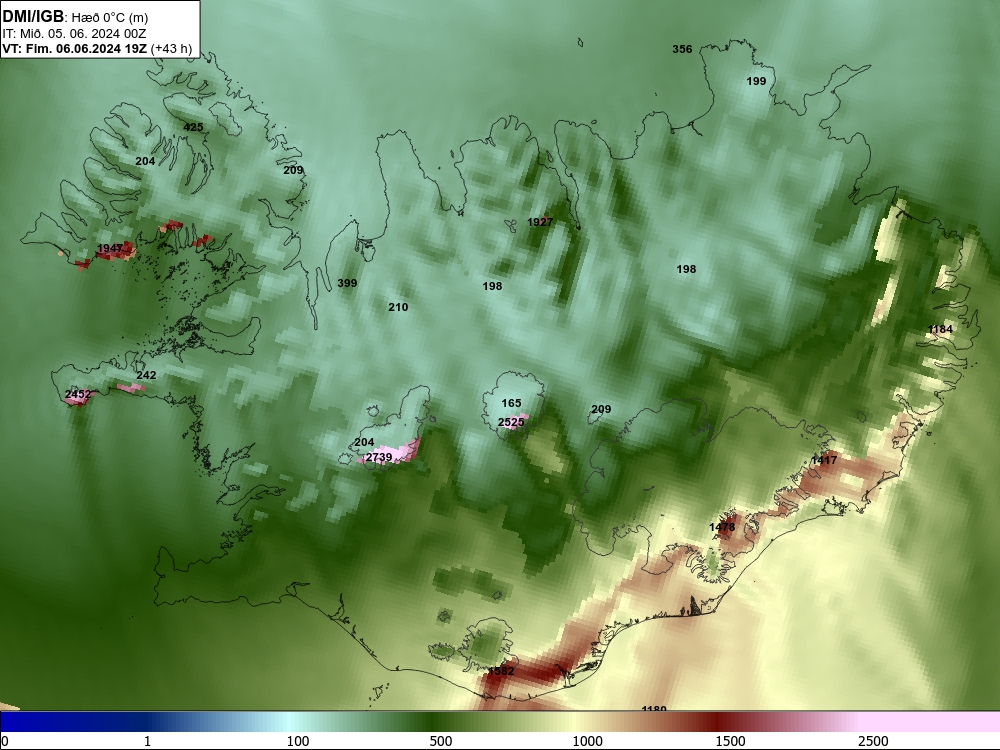Image resolution: width=1000 pixels, height=750 pixels.
Task: Select the 1927 value on the map
Action: [540, 222]
